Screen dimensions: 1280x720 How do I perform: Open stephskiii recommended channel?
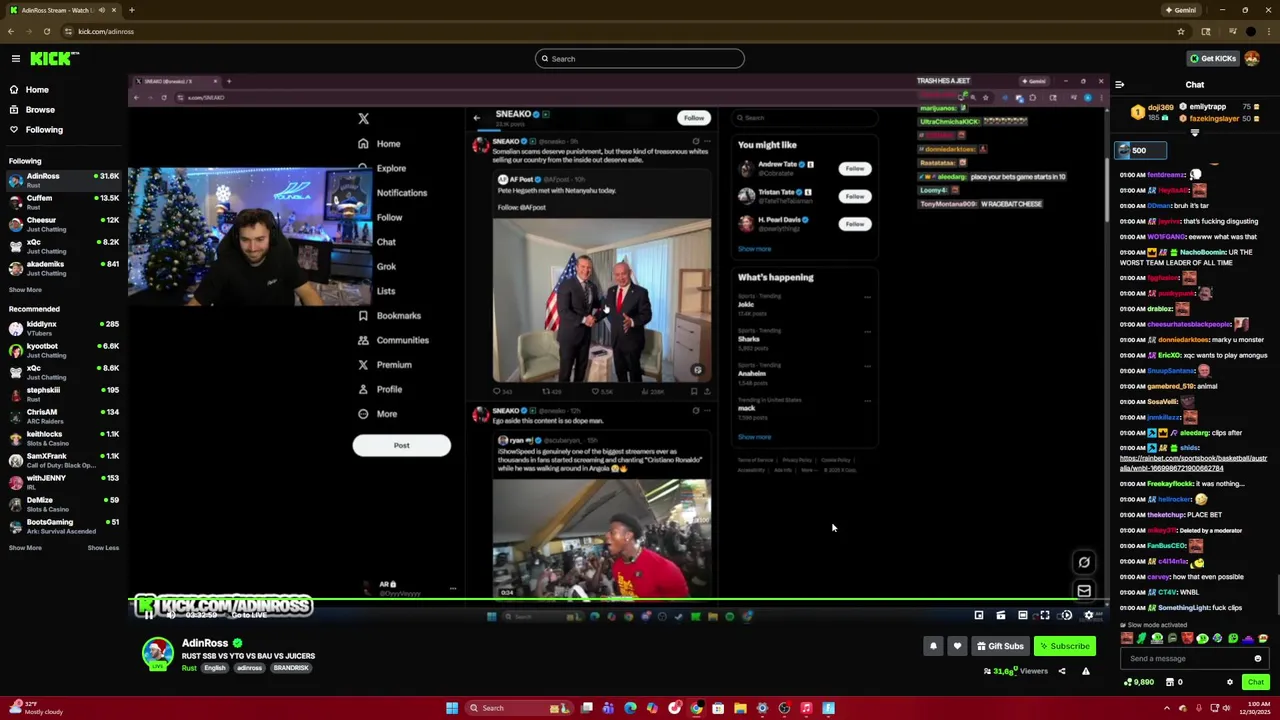click(62, 394)
